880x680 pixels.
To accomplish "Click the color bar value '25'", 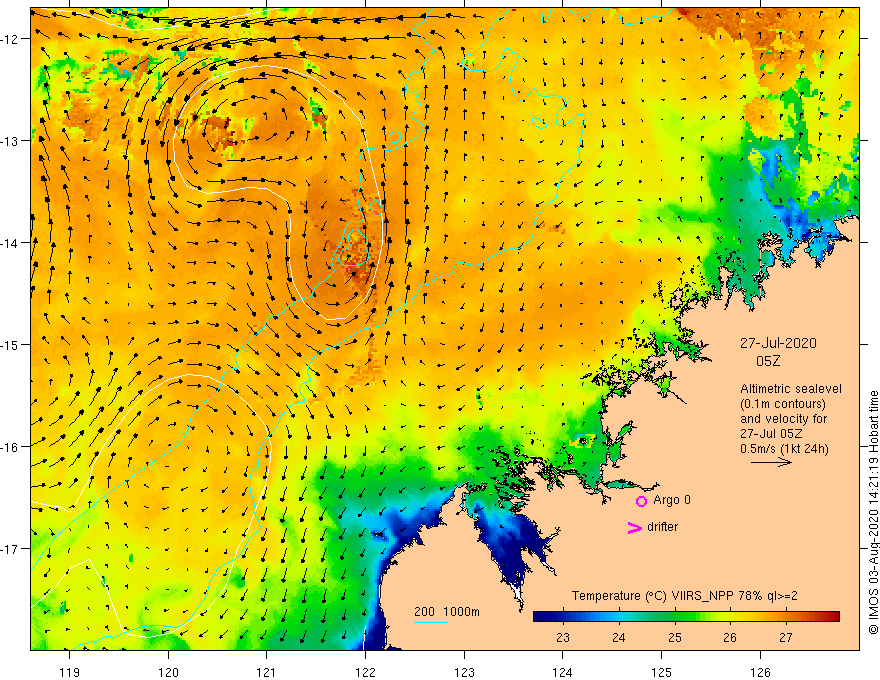I will pyautogui.click(x=675, y=638).
